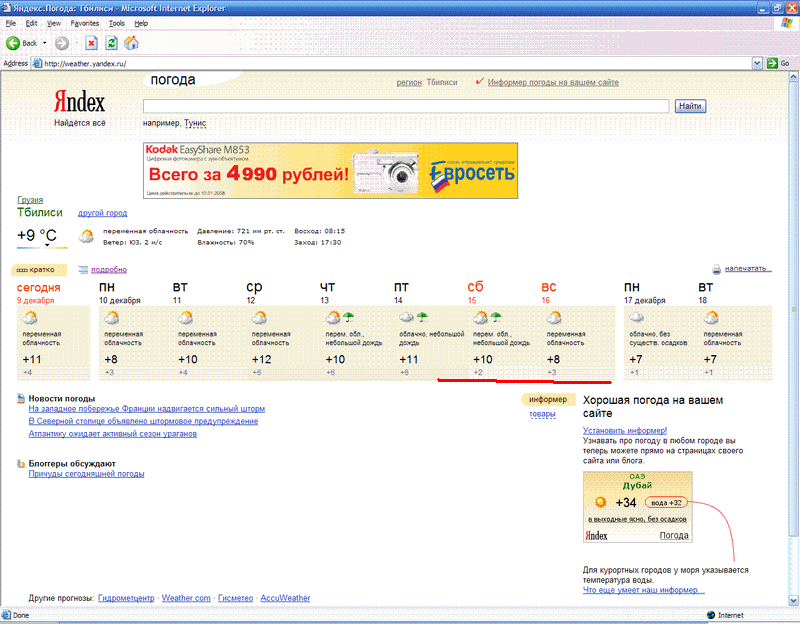The height and width of the screenshot is (624, 800).
Task: Open Что еще умеет наш информер link
Action: coord(644,590)
